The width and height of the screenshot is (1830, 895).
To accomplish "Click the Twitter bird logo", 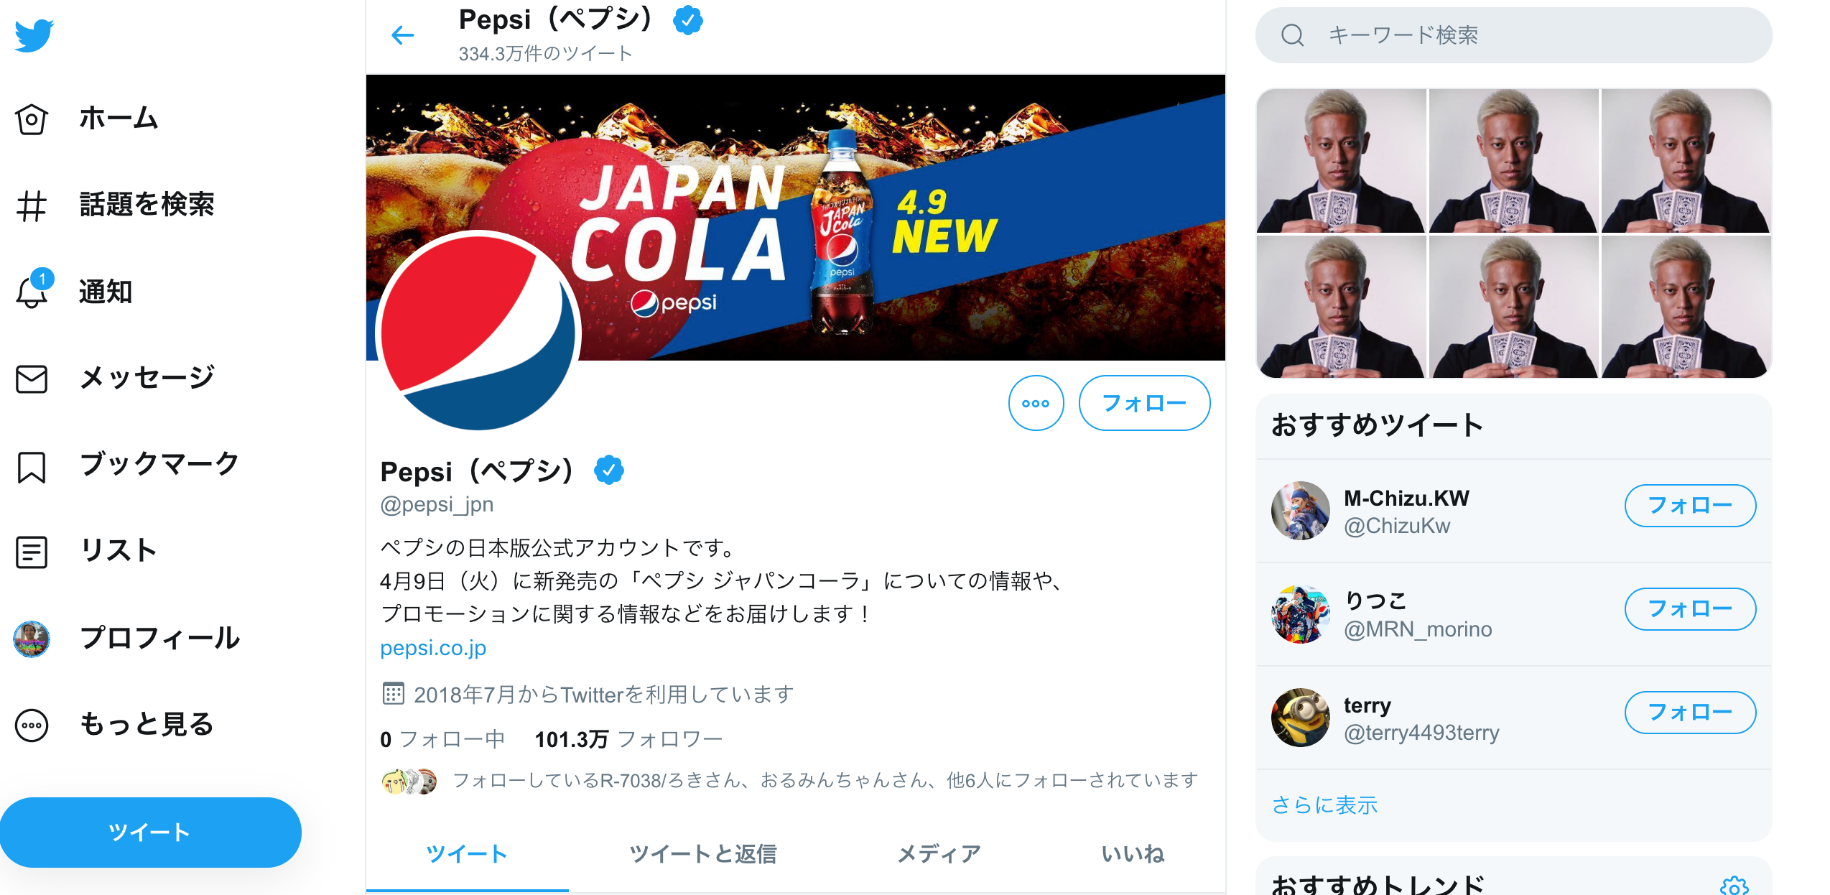I will coord(34,36).
